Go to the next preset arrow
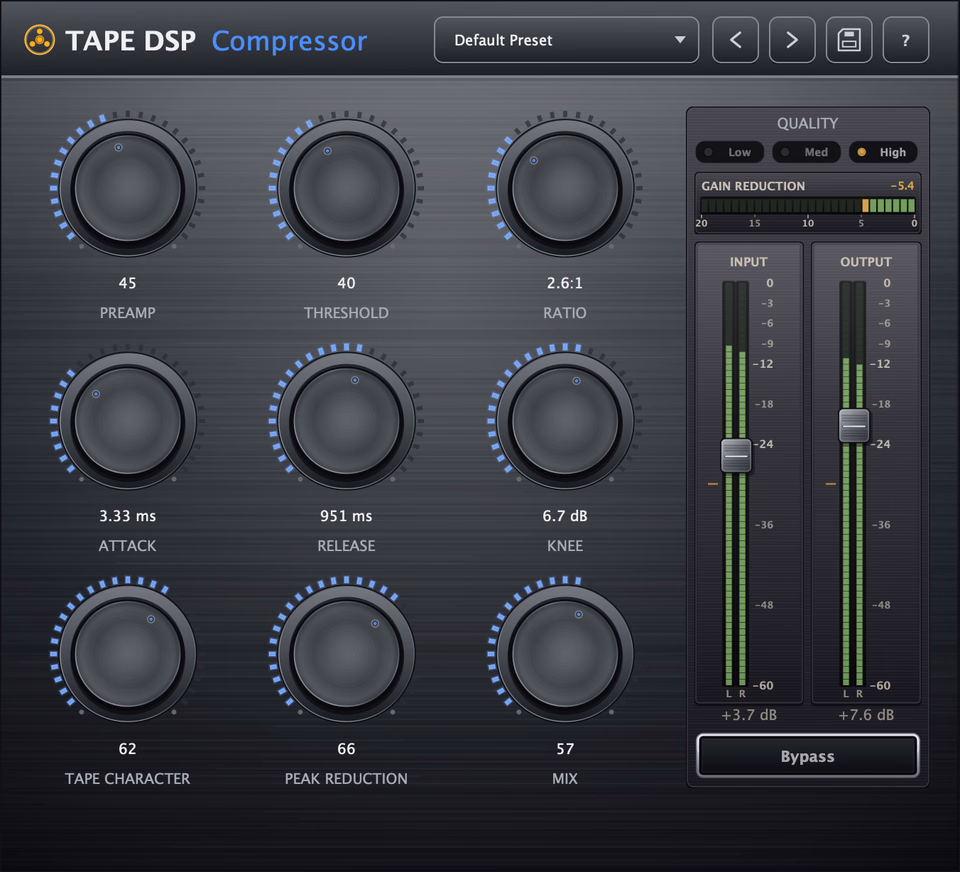Viewport: 960px width, 872px height. [792, 40]
